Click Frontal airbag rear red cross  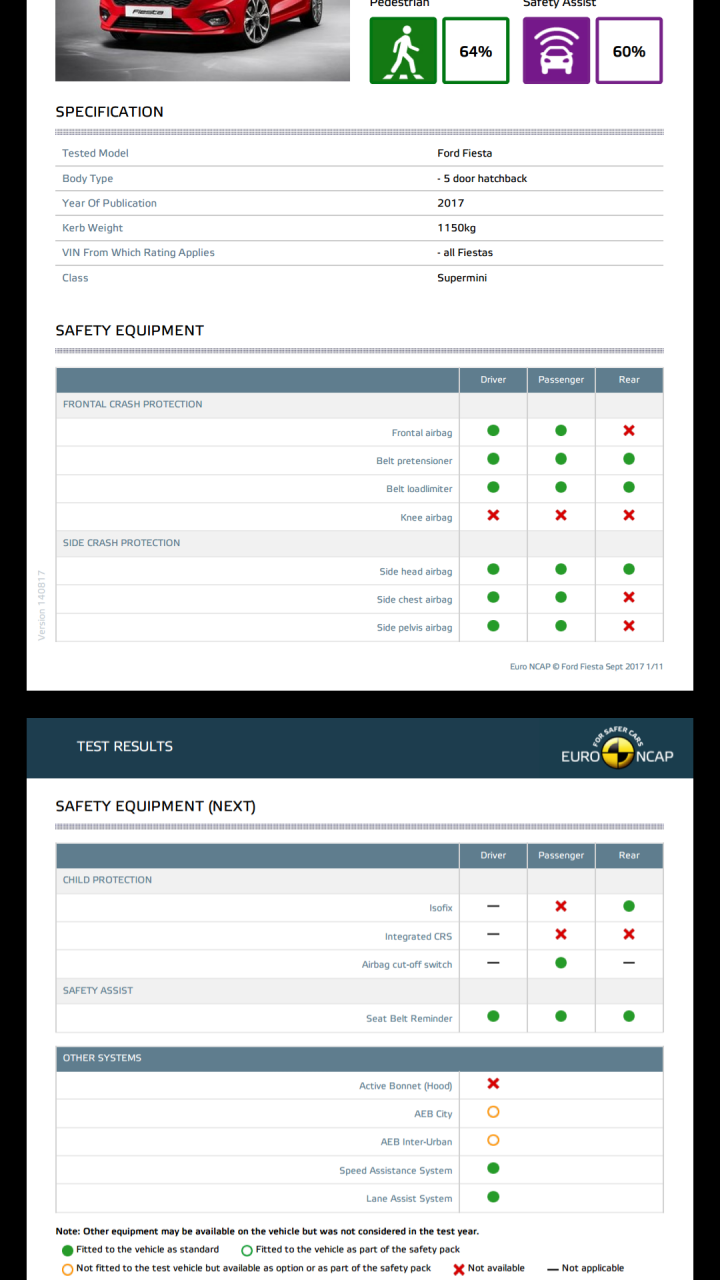[x=629, y=431]
